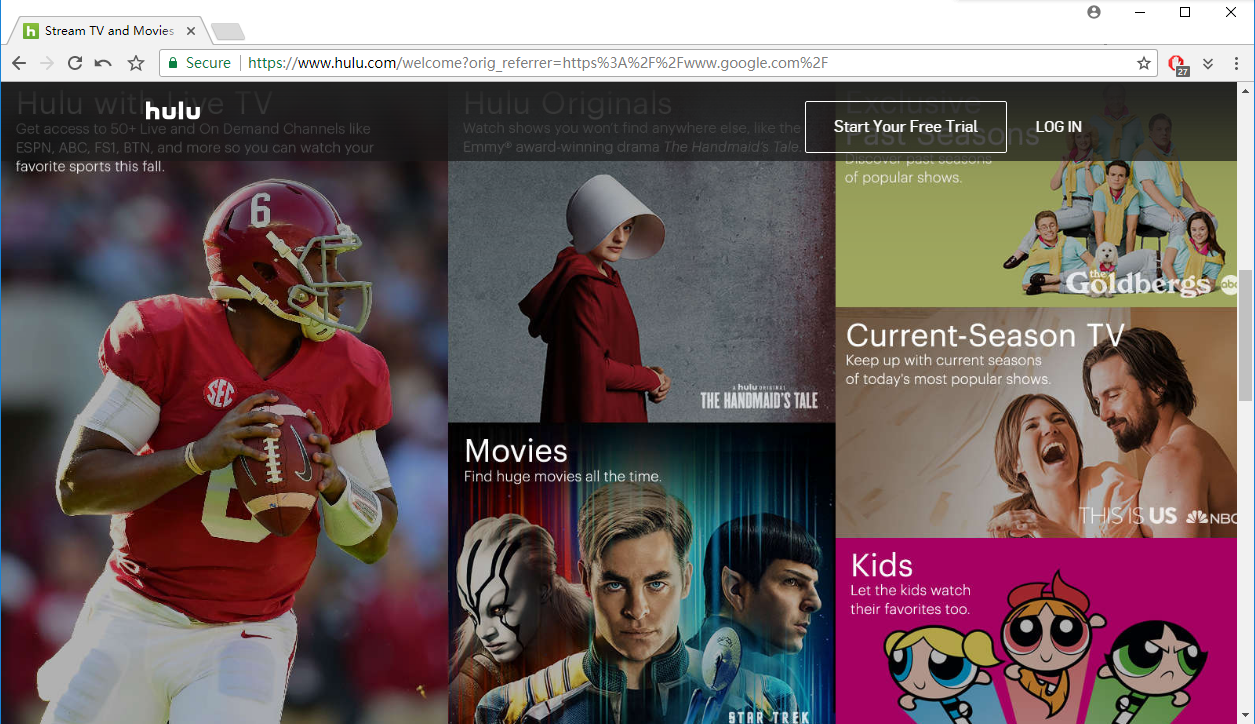Click 'Find huge movies all the time.' text
The image size is (1255, 724).
pyautogui.click(x=563, y=477)
